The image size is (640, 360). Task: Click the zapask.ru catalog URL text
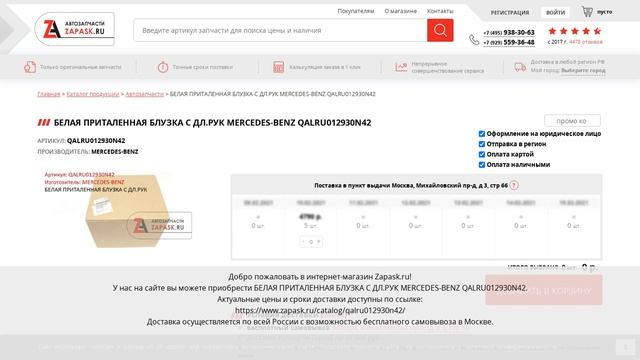320,310
